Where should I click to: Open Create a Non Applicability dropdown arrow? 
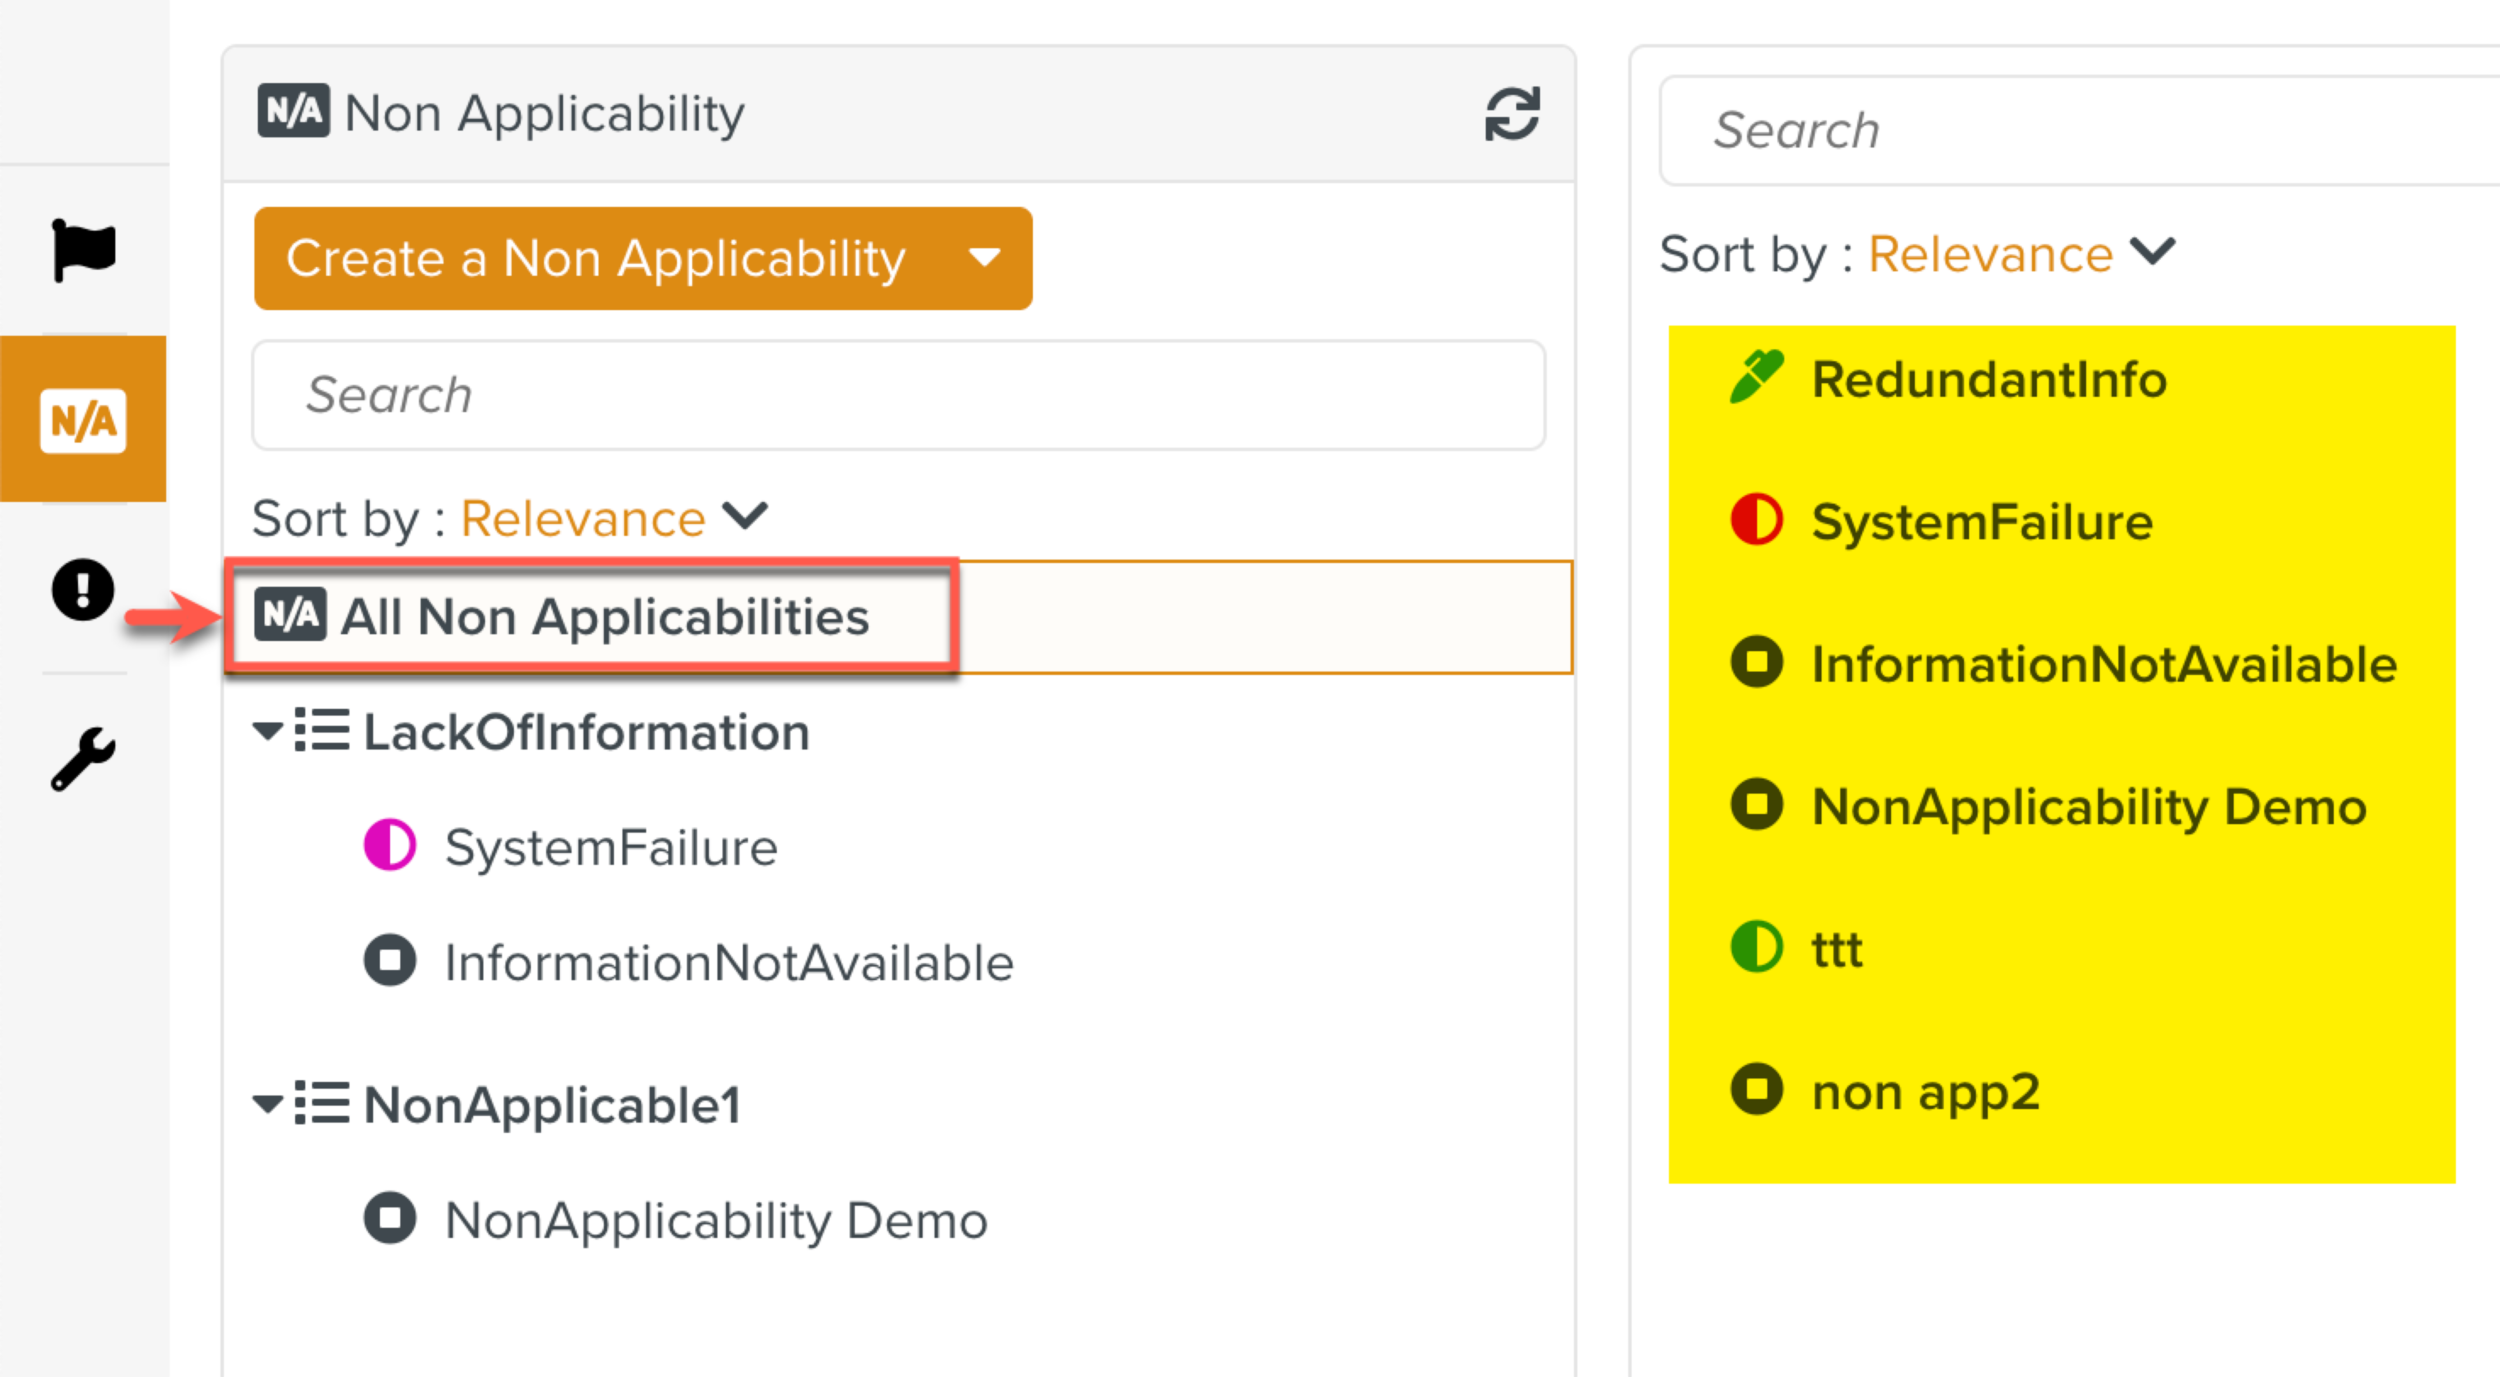[x=984, y=258]
